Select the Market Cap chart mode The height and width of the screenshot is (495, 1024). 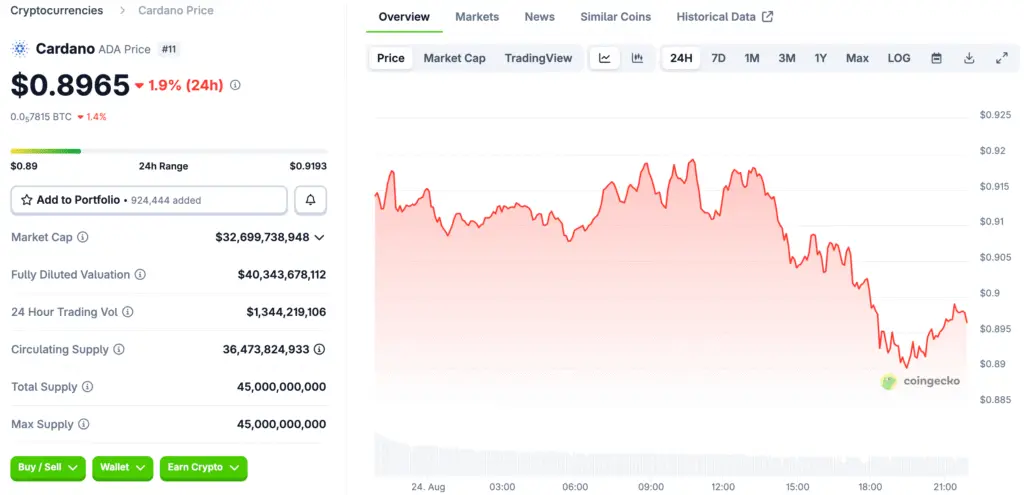point(455,58)
